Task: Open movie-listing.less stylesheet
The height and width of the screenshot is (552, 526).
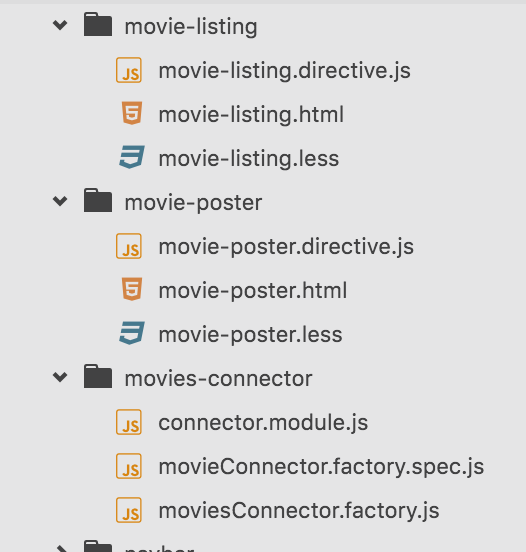Action: tap(249, 159)
